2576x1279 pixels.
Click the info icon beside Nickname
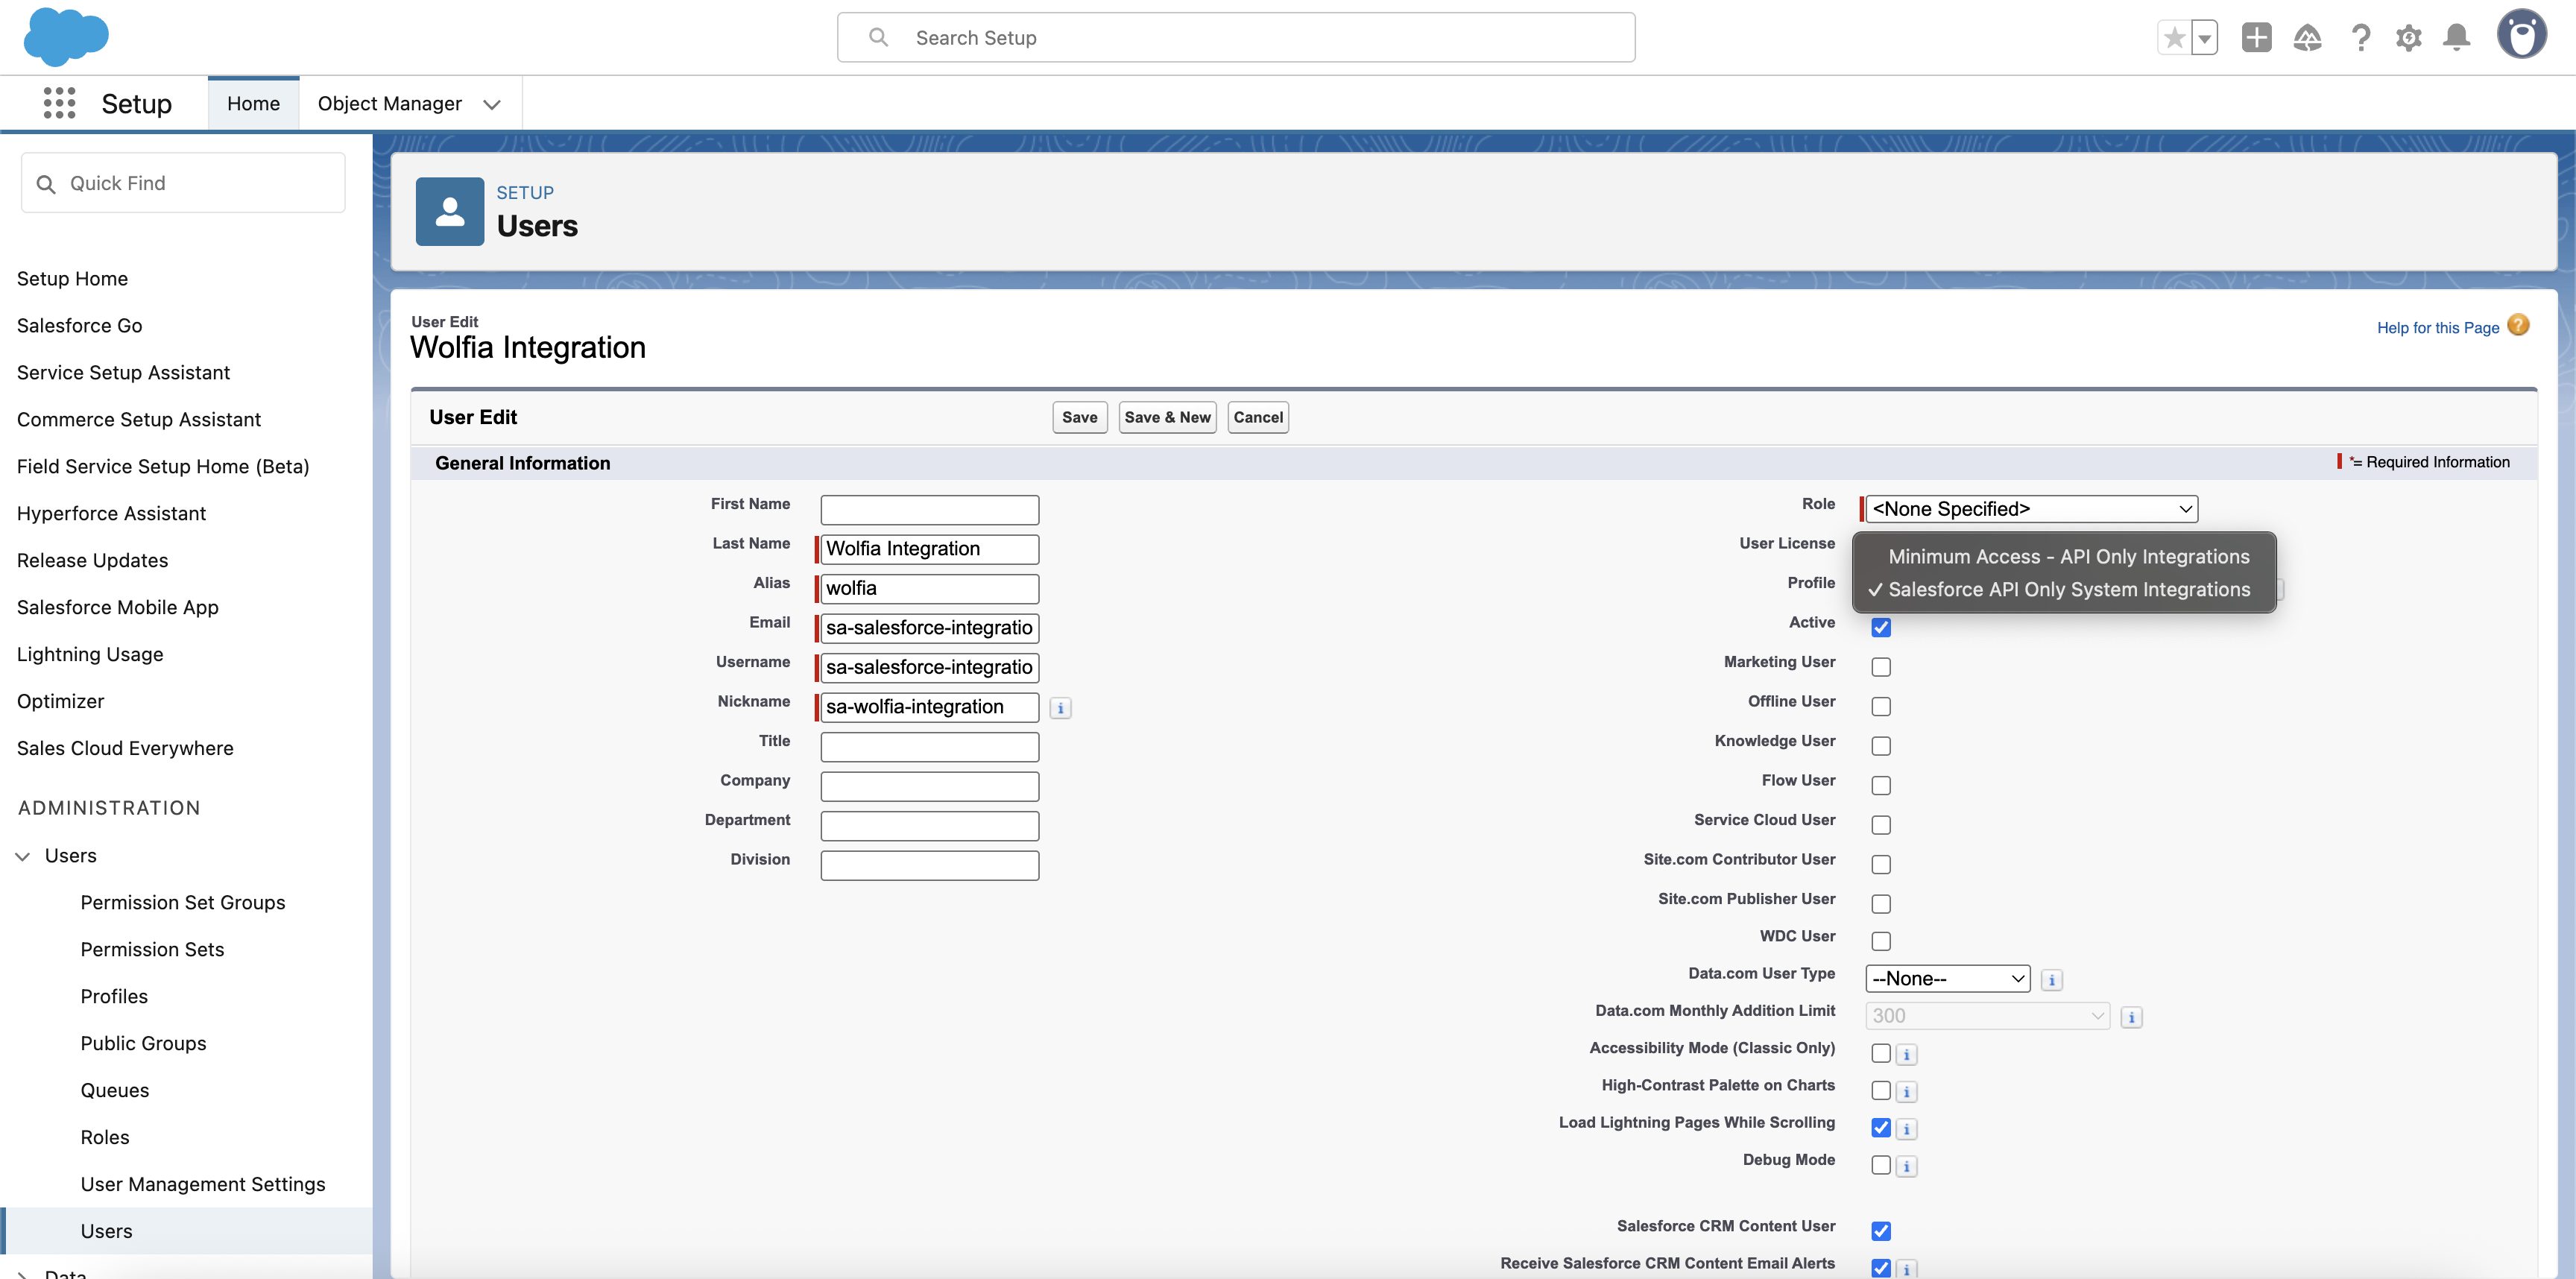tap(1060, 707)
